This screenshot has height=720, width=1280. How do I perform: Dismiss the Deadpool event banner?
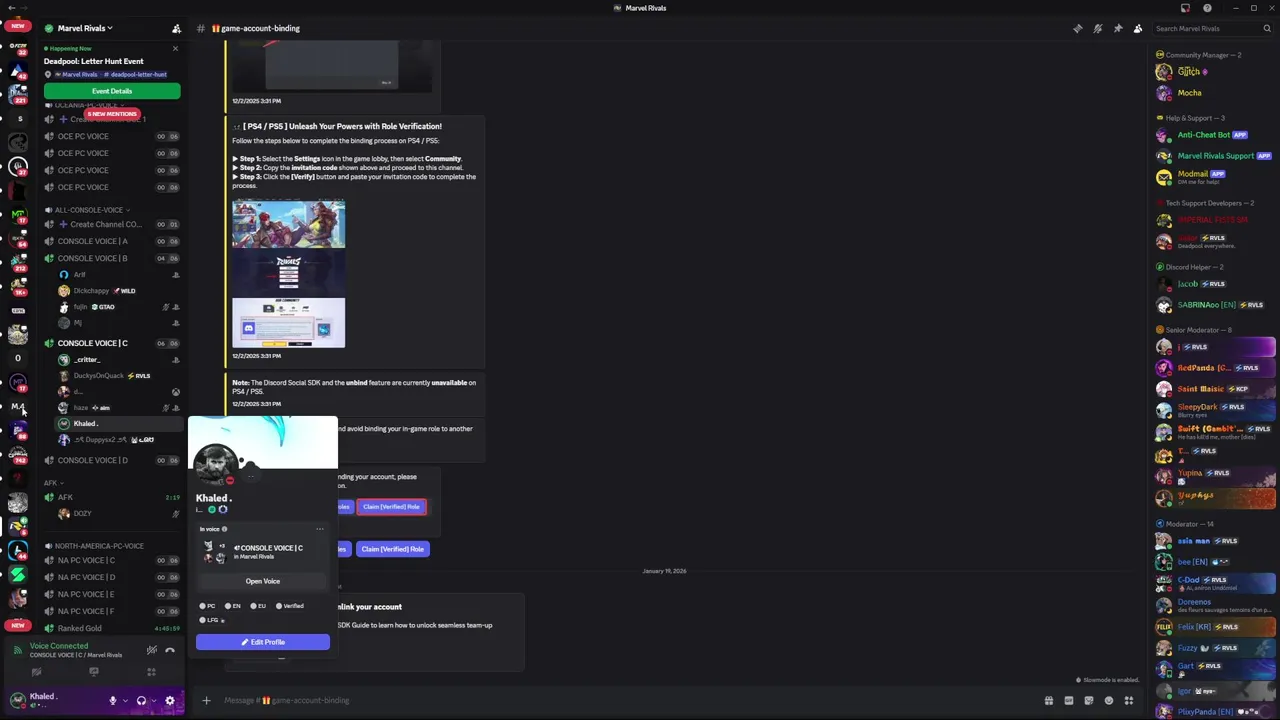[x=175, y=48]
